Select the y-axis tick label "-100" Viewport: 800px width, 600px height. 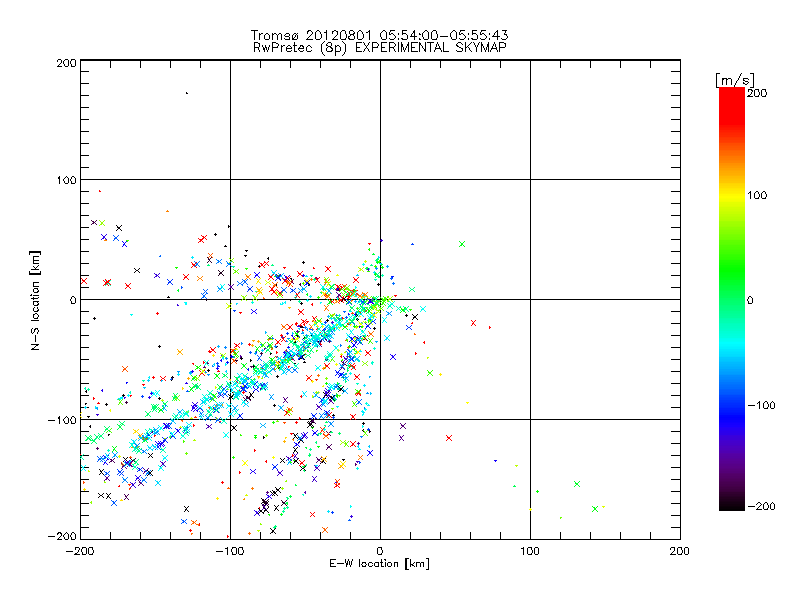click(x=62, y=420)
